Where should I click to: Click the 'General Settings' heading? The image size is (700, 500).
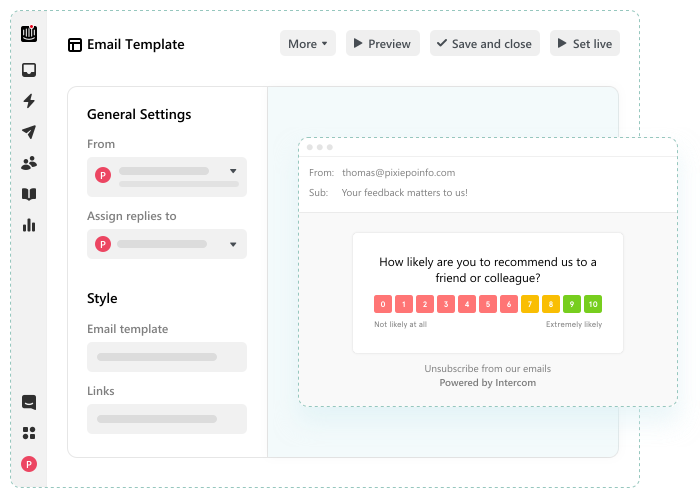139,114
